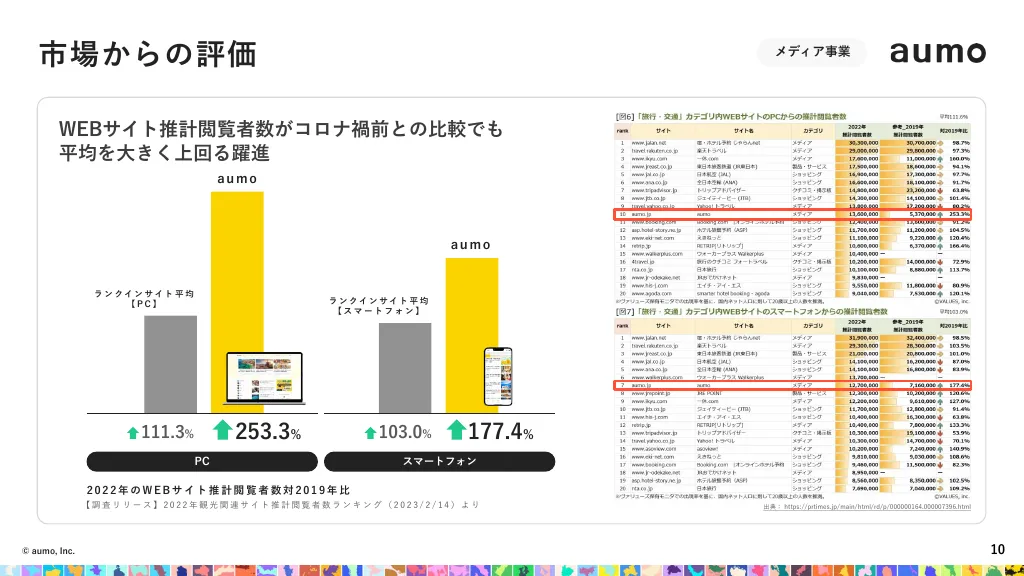Select the slide title 市場からの評価
Image resolution: width=1024 pixels, height=576 pixels.
(x=148, y=54)
